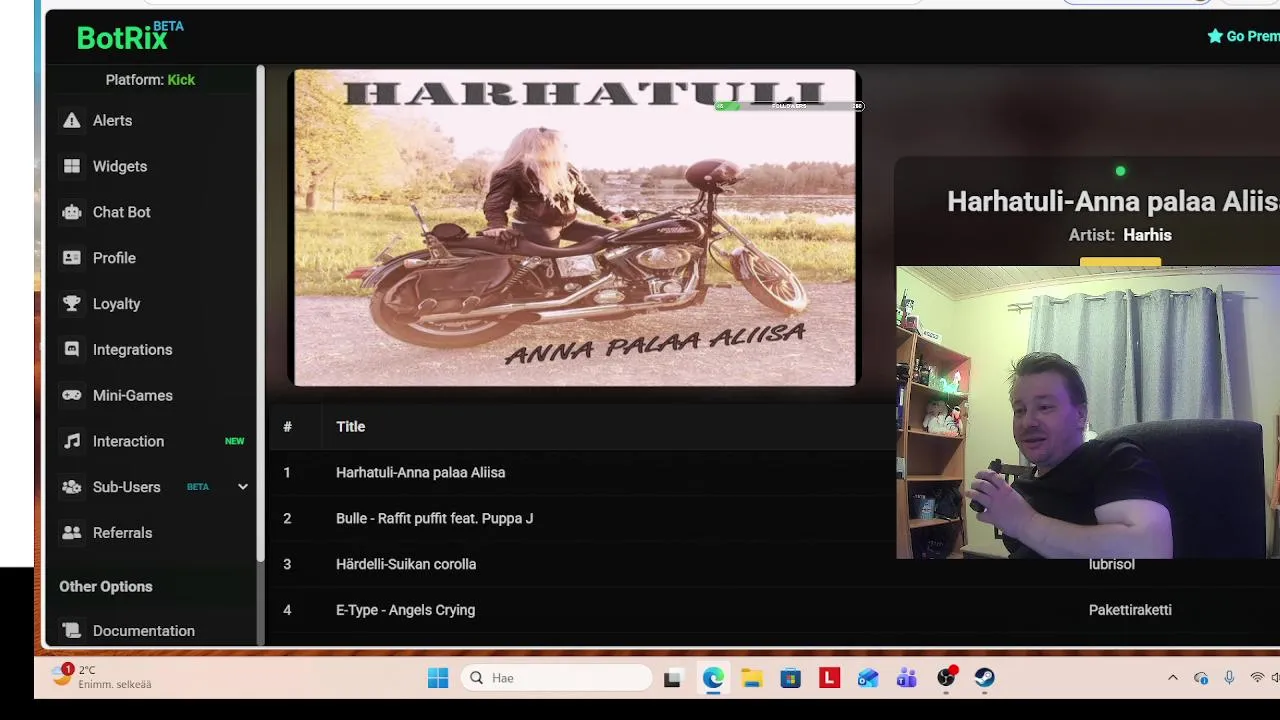Click the followers goal progress bar
Screen dimensions: 1280x720
pyautogui.click(x=788, y=105)
